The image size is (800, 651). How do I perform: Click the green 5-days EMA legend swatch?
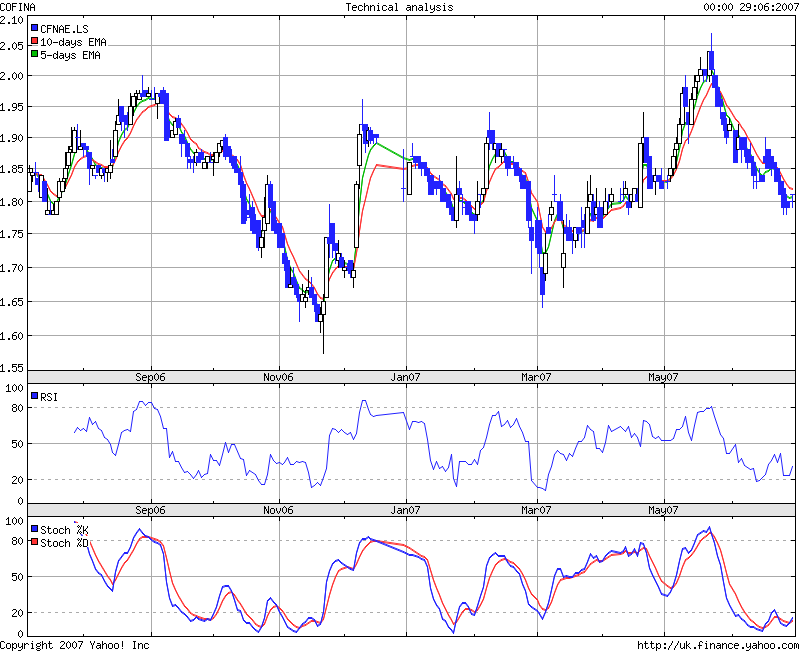coord(35,56)
